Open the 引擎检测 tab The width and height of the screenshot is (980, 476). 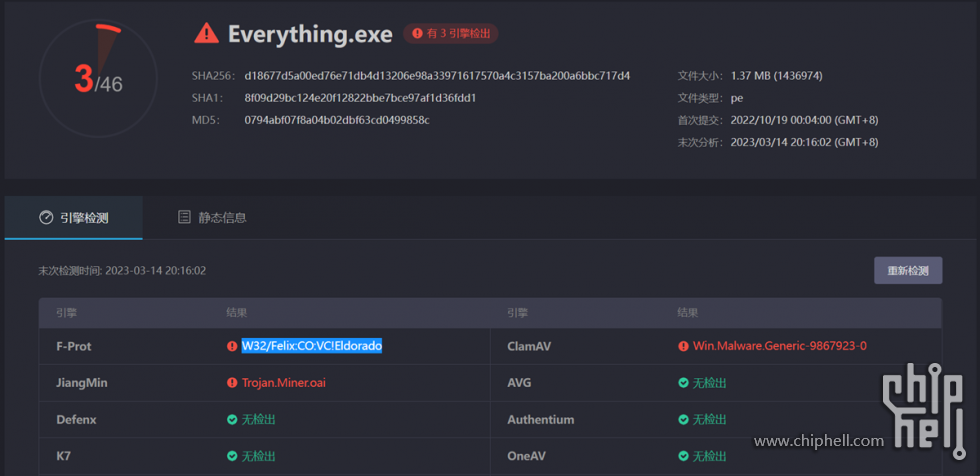pos(74,217)
